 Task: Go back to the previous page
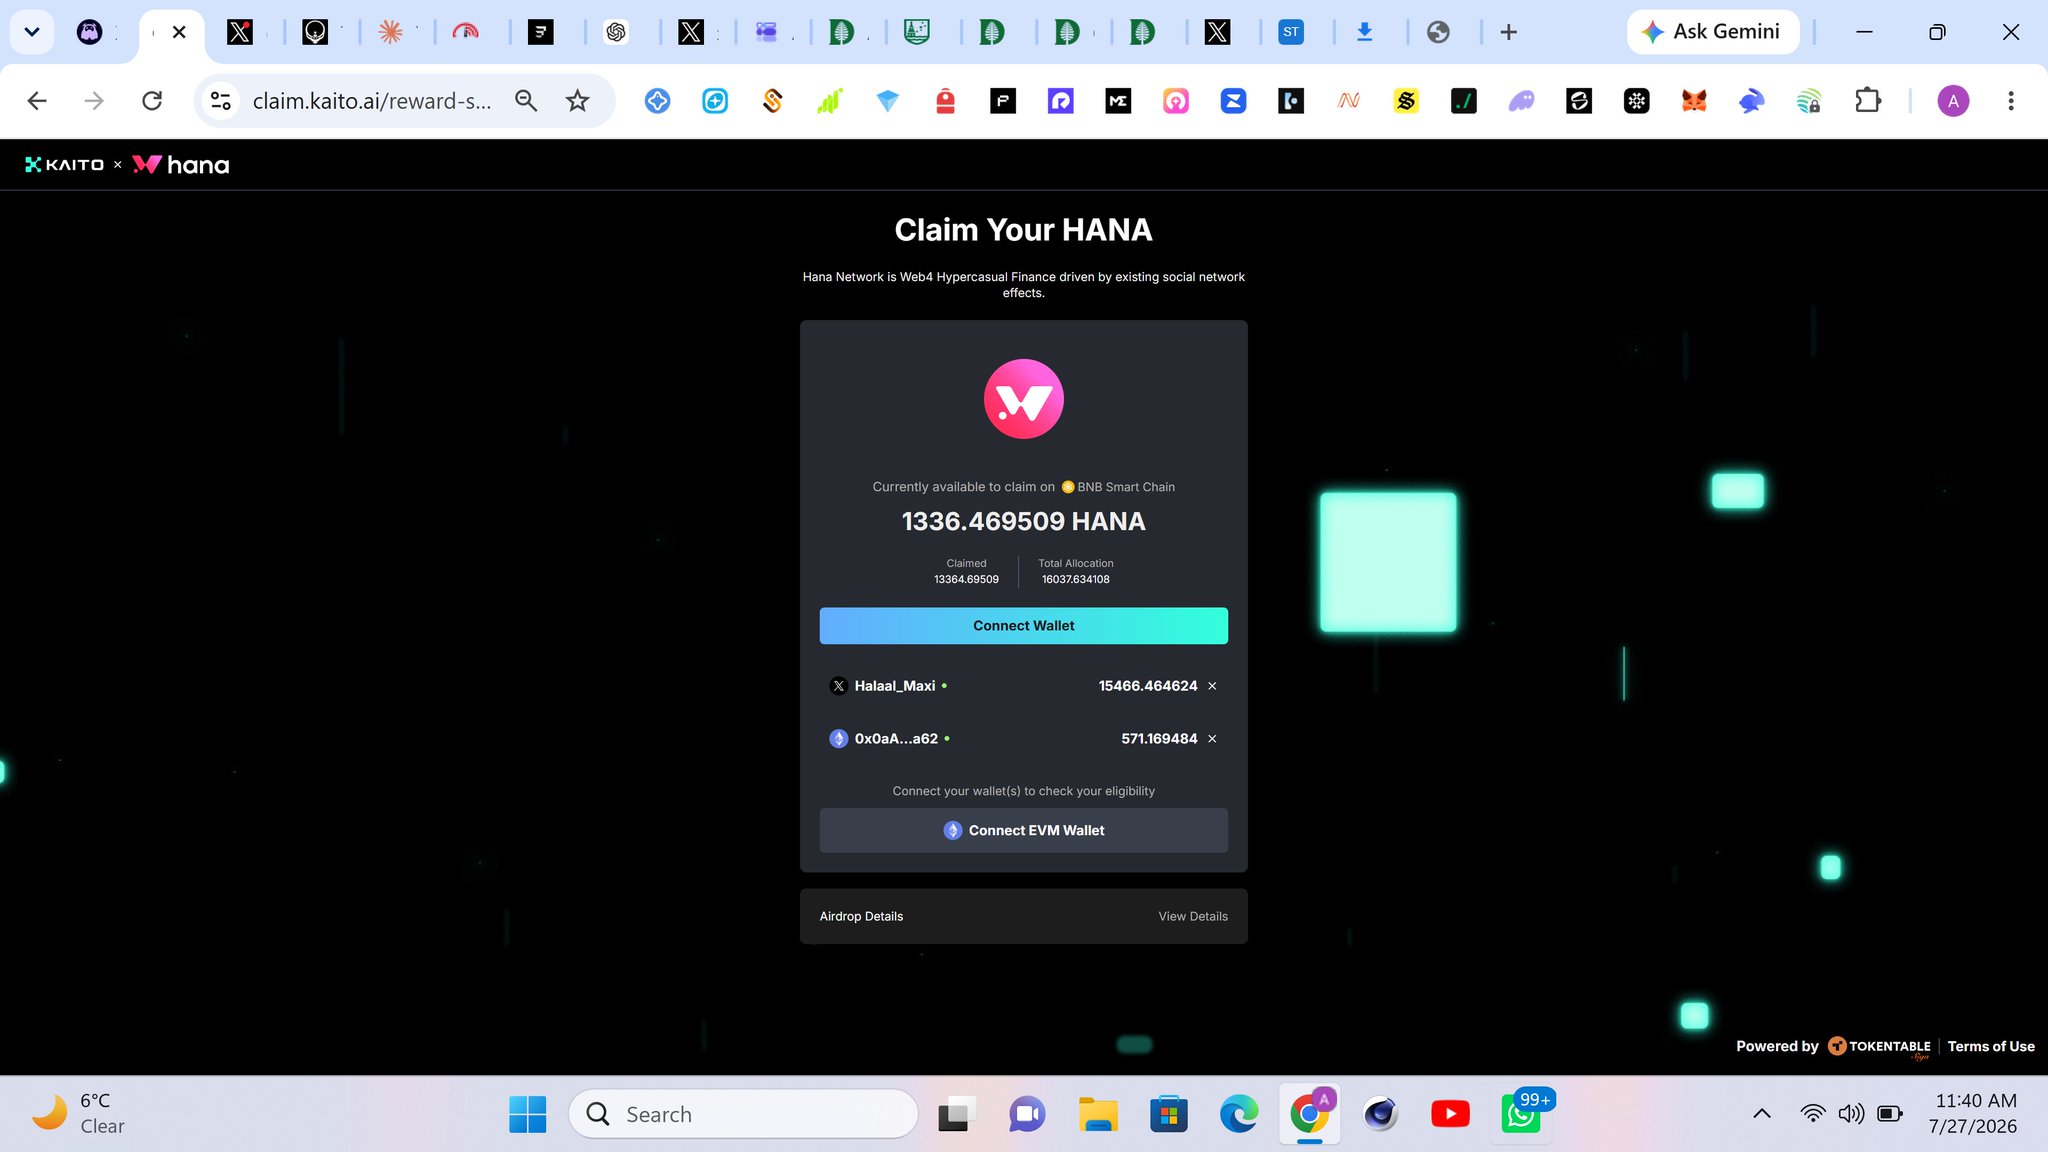pyautogui.click(x=37, y=101)
